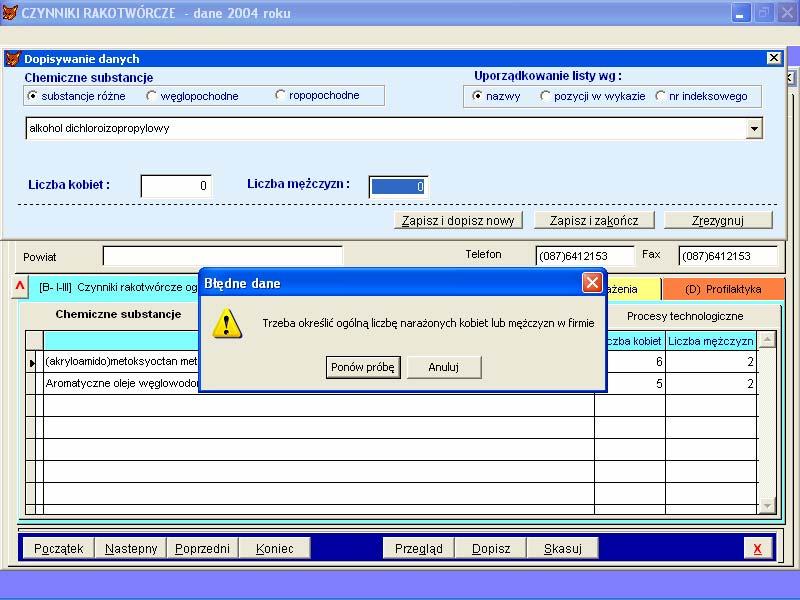Click 'Anuluj' in the error dialog
This screenshot has width=800, height=600.
[444, 367]
